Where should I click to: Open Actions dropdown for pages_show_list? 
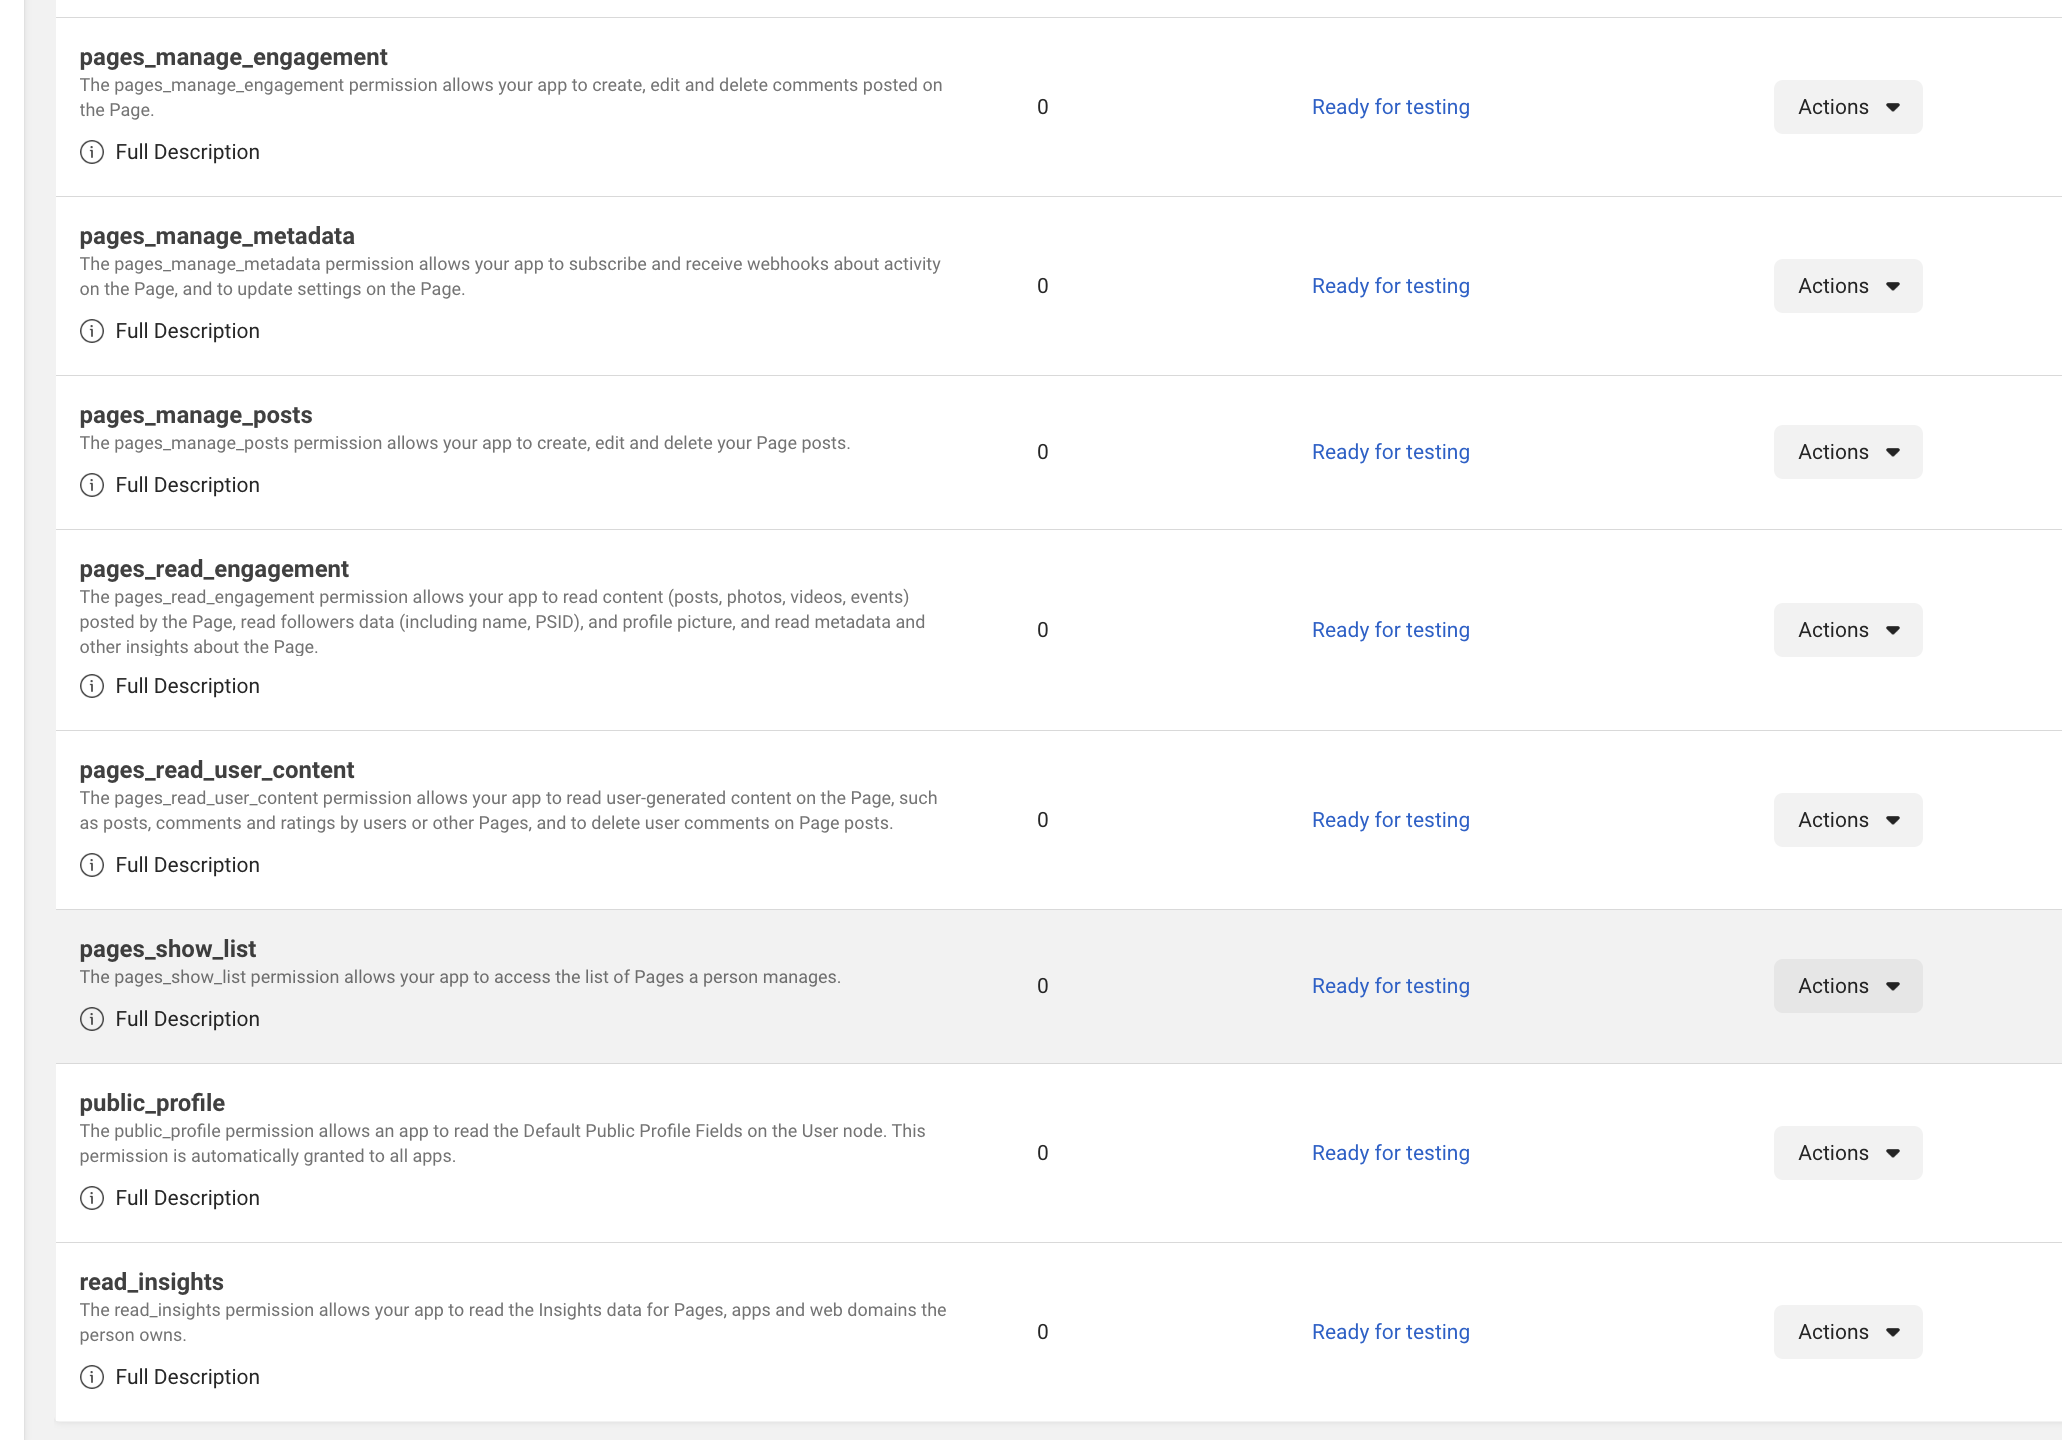pyautogui.click(x=1848, y=986)
